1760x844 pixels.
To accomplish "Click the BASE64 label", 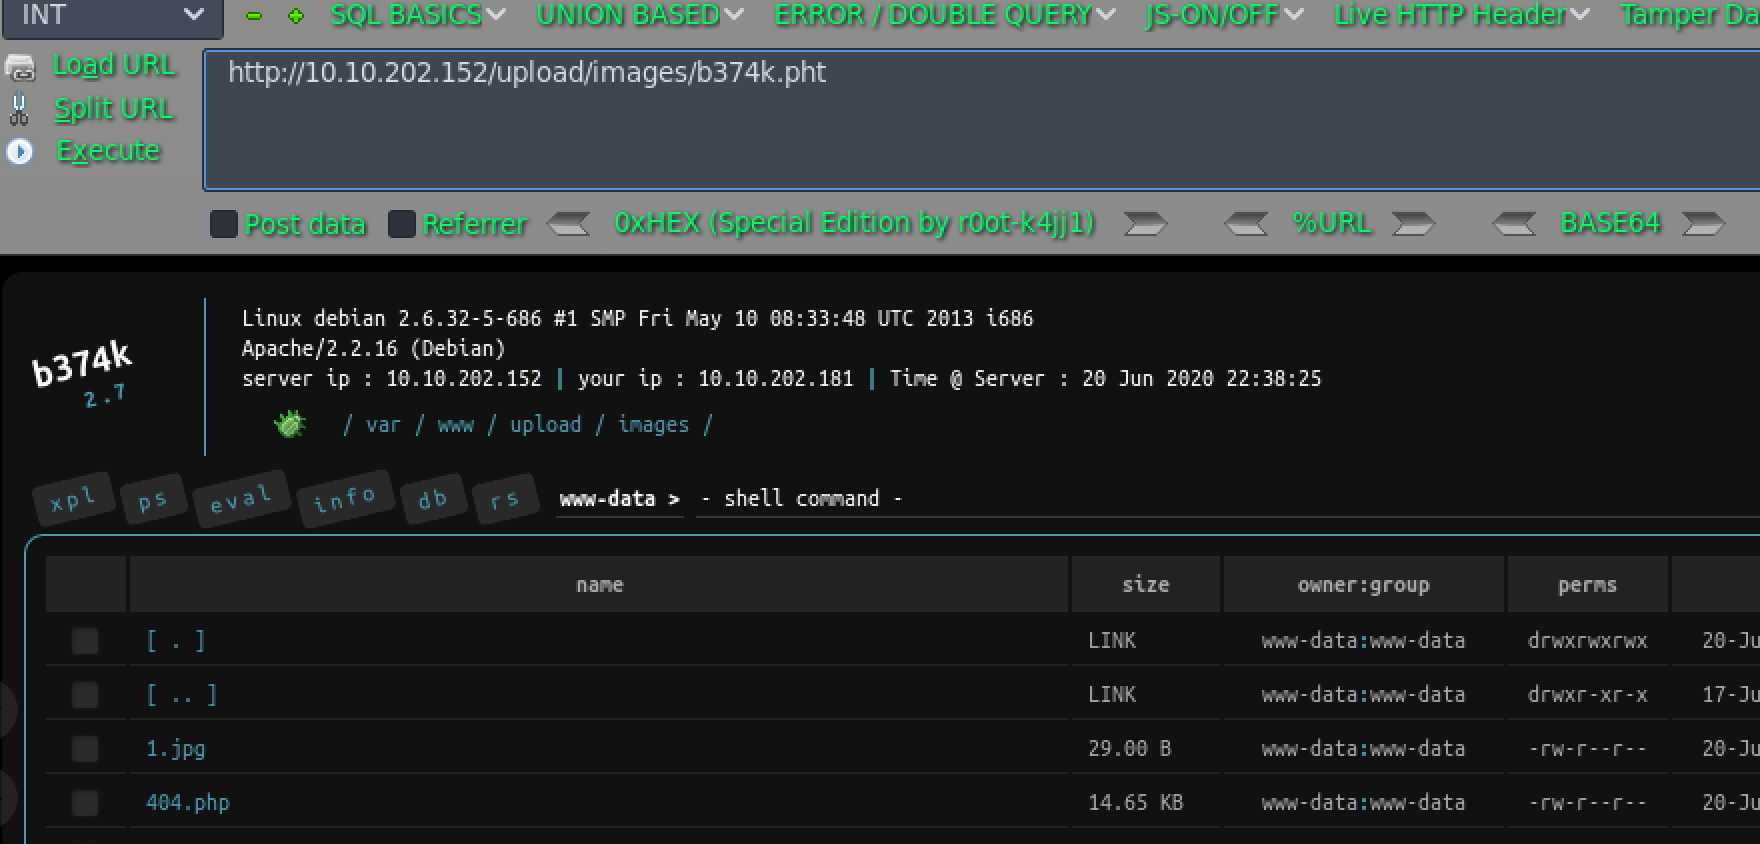I will click(x=1610, y=223).
